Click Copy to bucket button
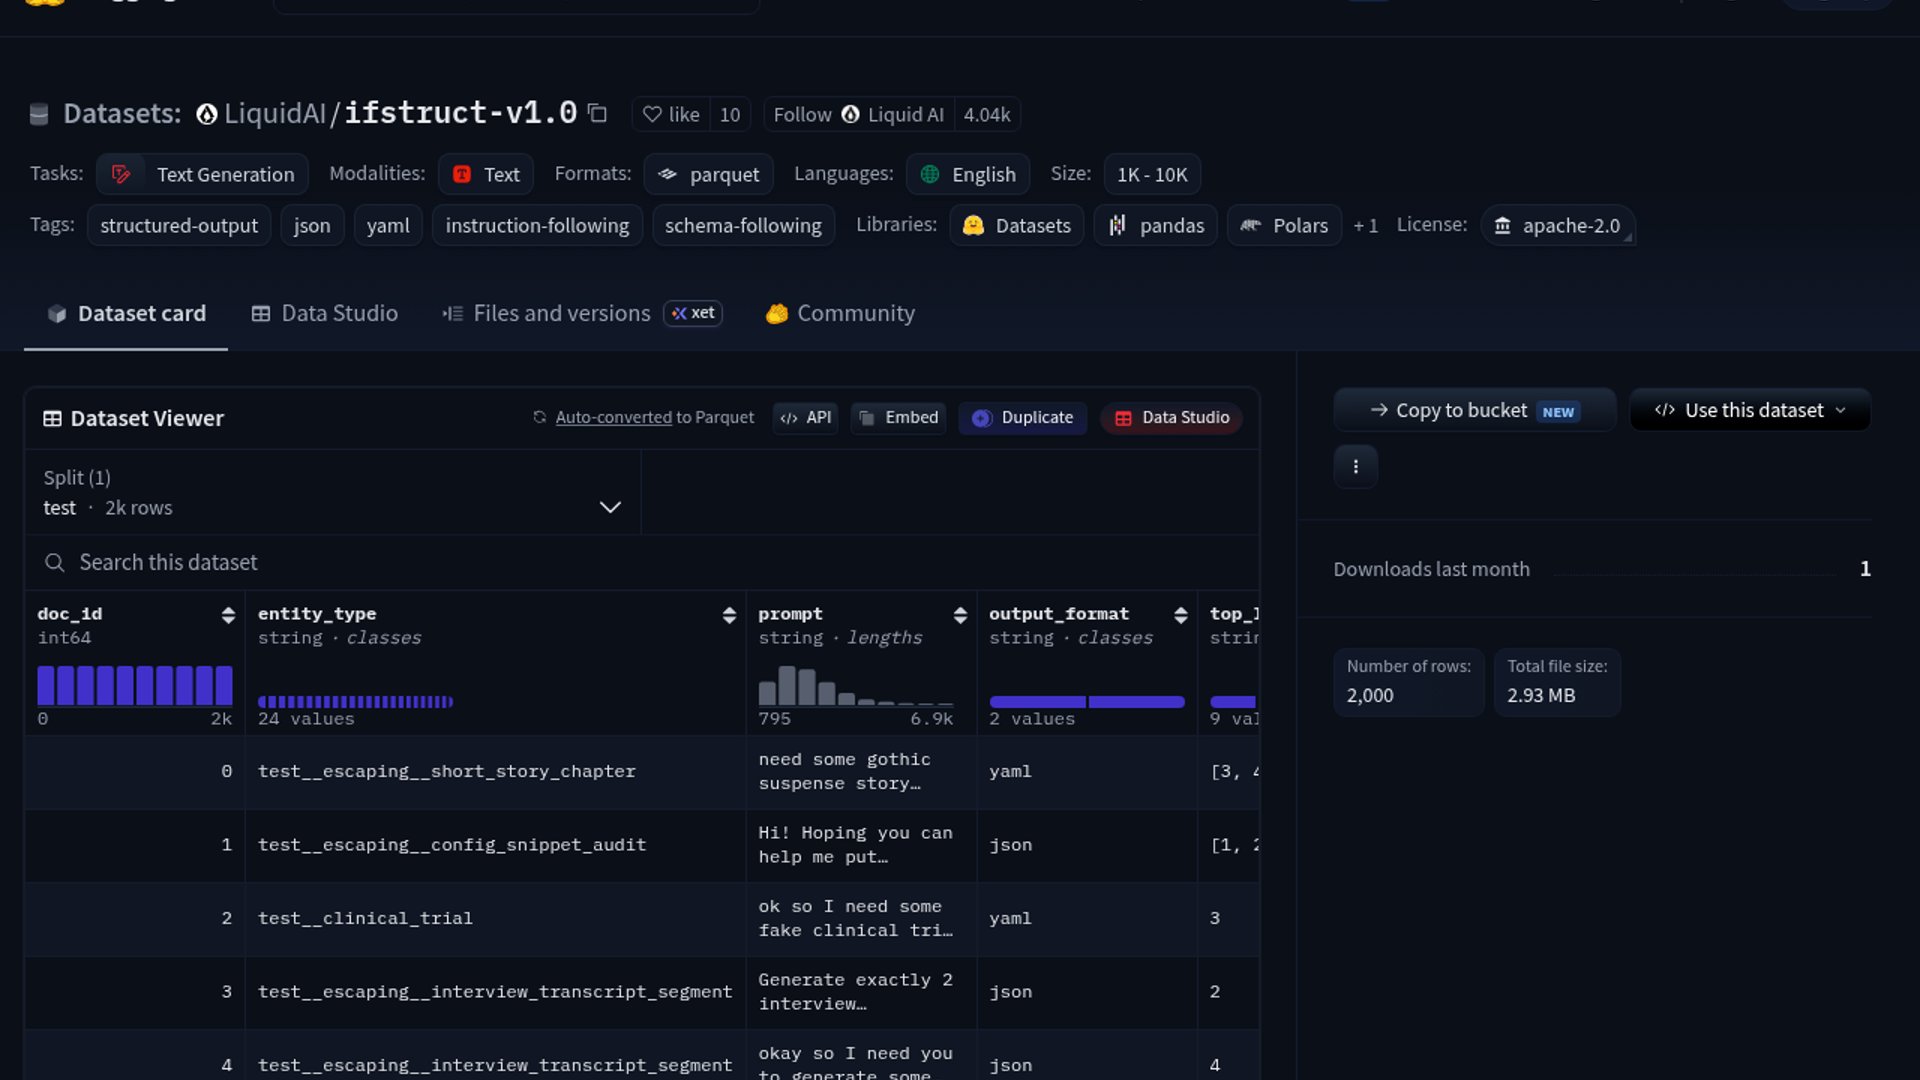This screenshot has width=1920, height=1080. coord(1474,410)
